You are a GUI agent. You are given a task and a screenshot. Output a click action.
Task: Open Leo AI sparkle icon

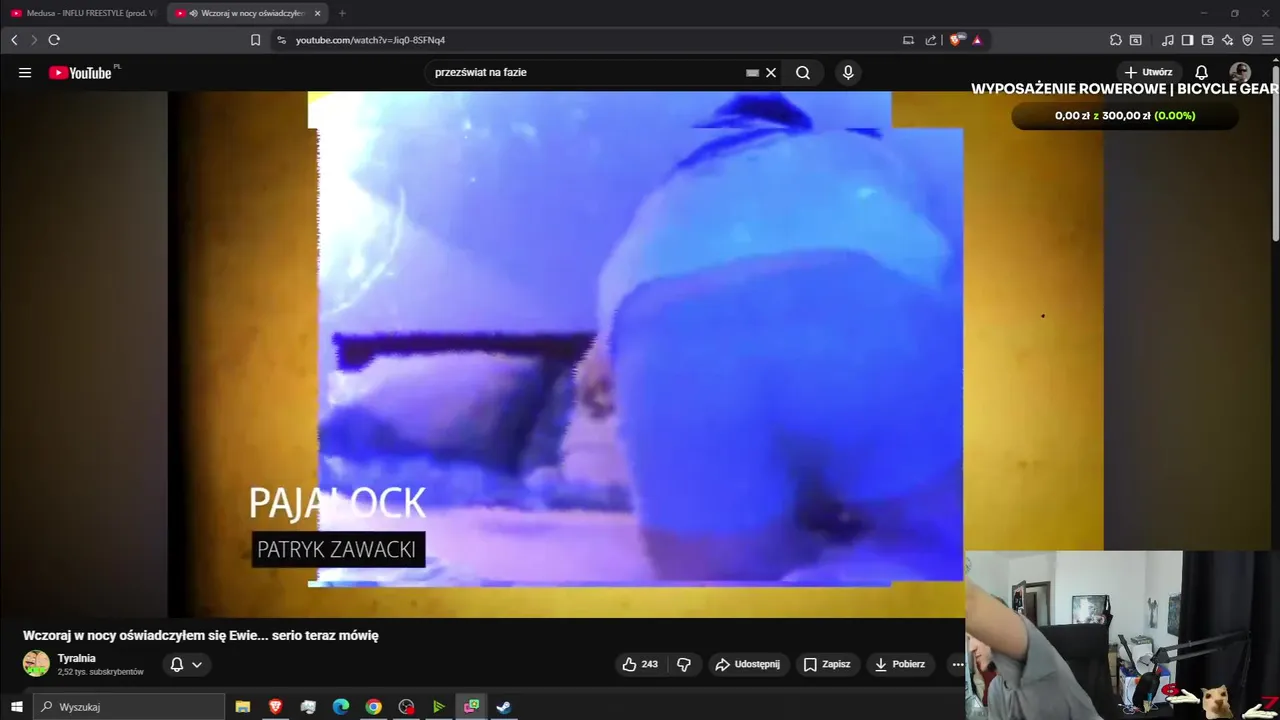[x=1228, y=40]
